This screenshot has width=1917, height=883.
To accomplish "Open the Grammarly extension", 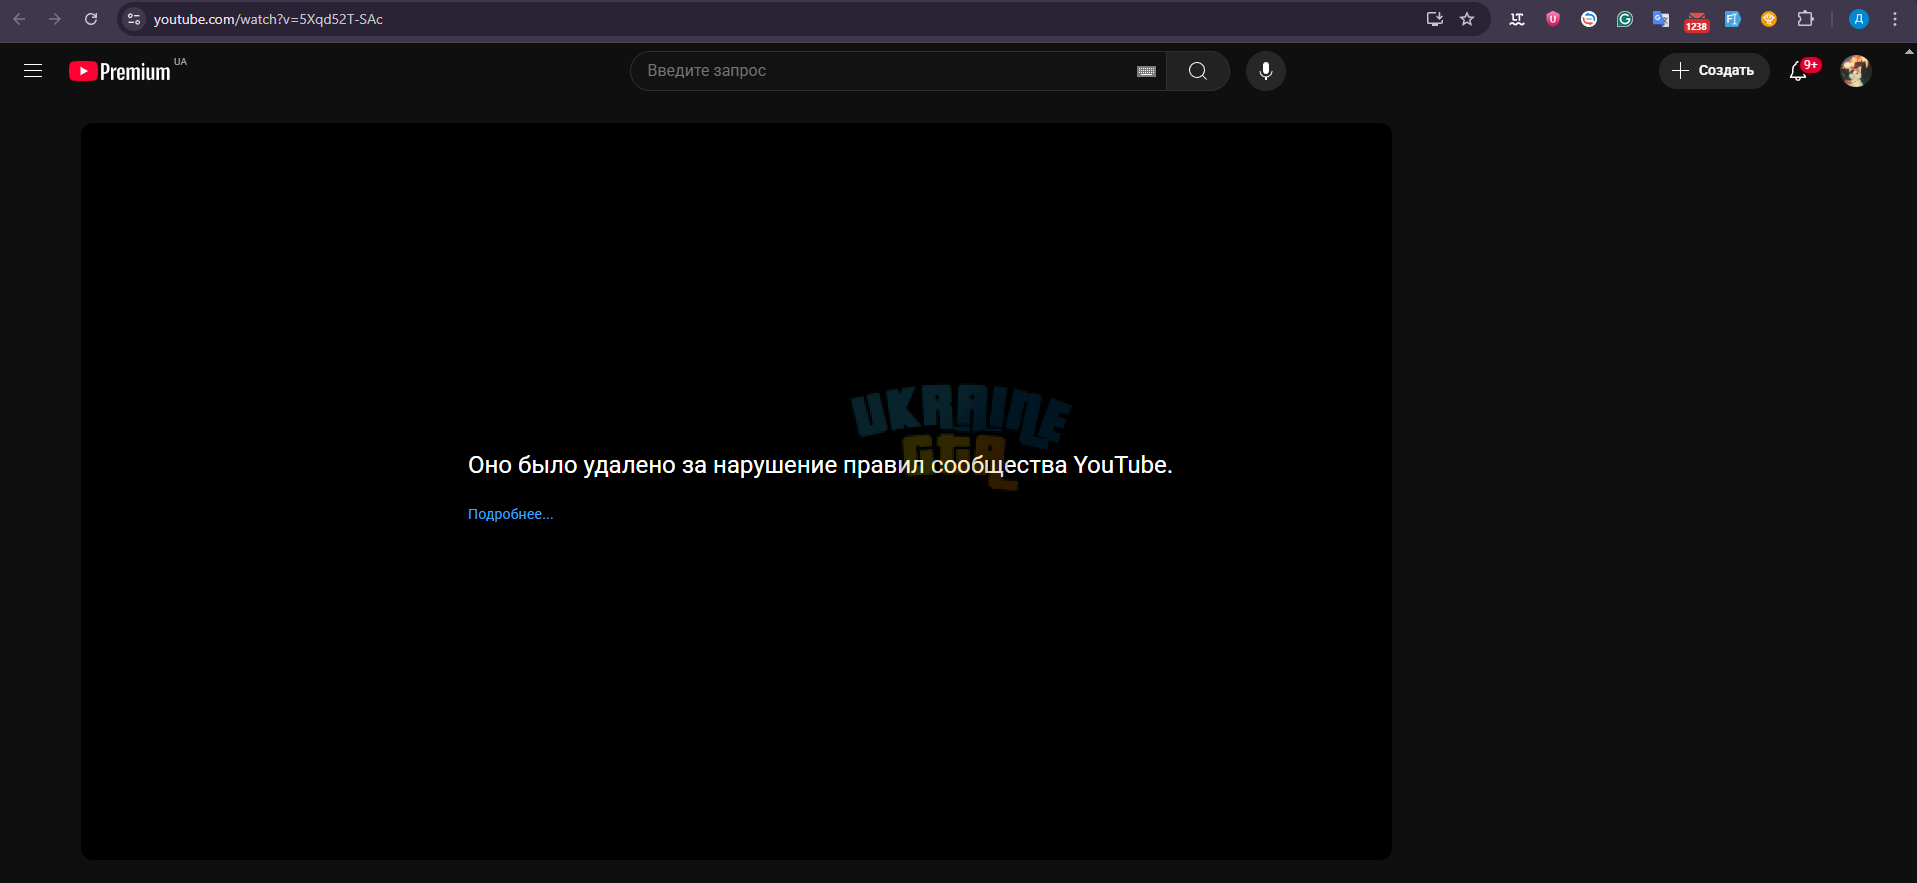I will (x=1625, y=19).
